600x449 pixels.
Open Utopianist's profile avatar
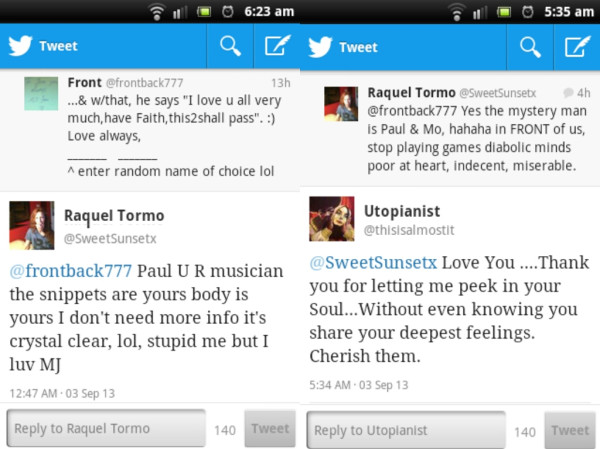click(x=332, y=219)
